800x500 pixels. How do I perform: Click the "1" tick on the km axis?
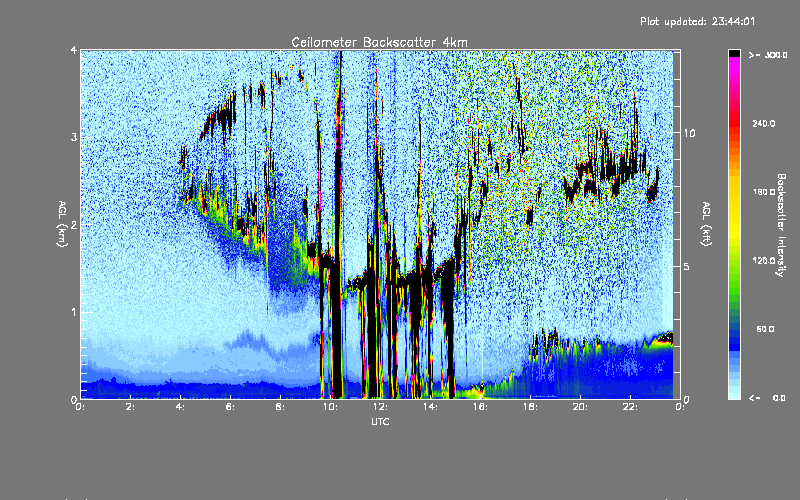[74, 312]
